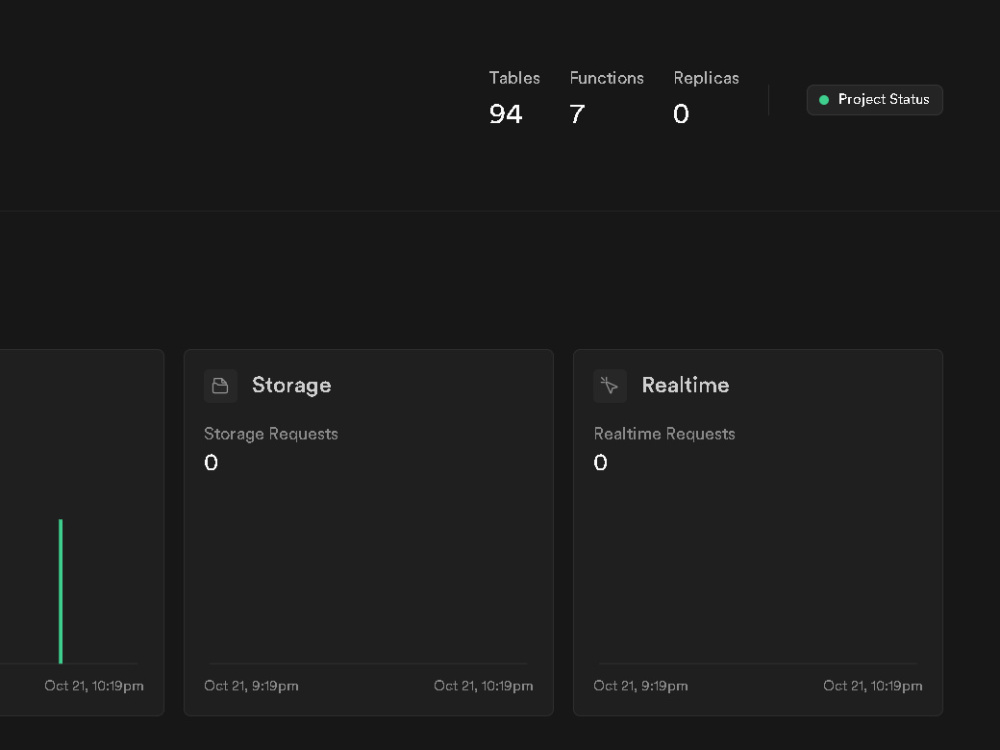The image size is (1000, 750).
Task: Click the Functions label
Action: coord(607,78)
